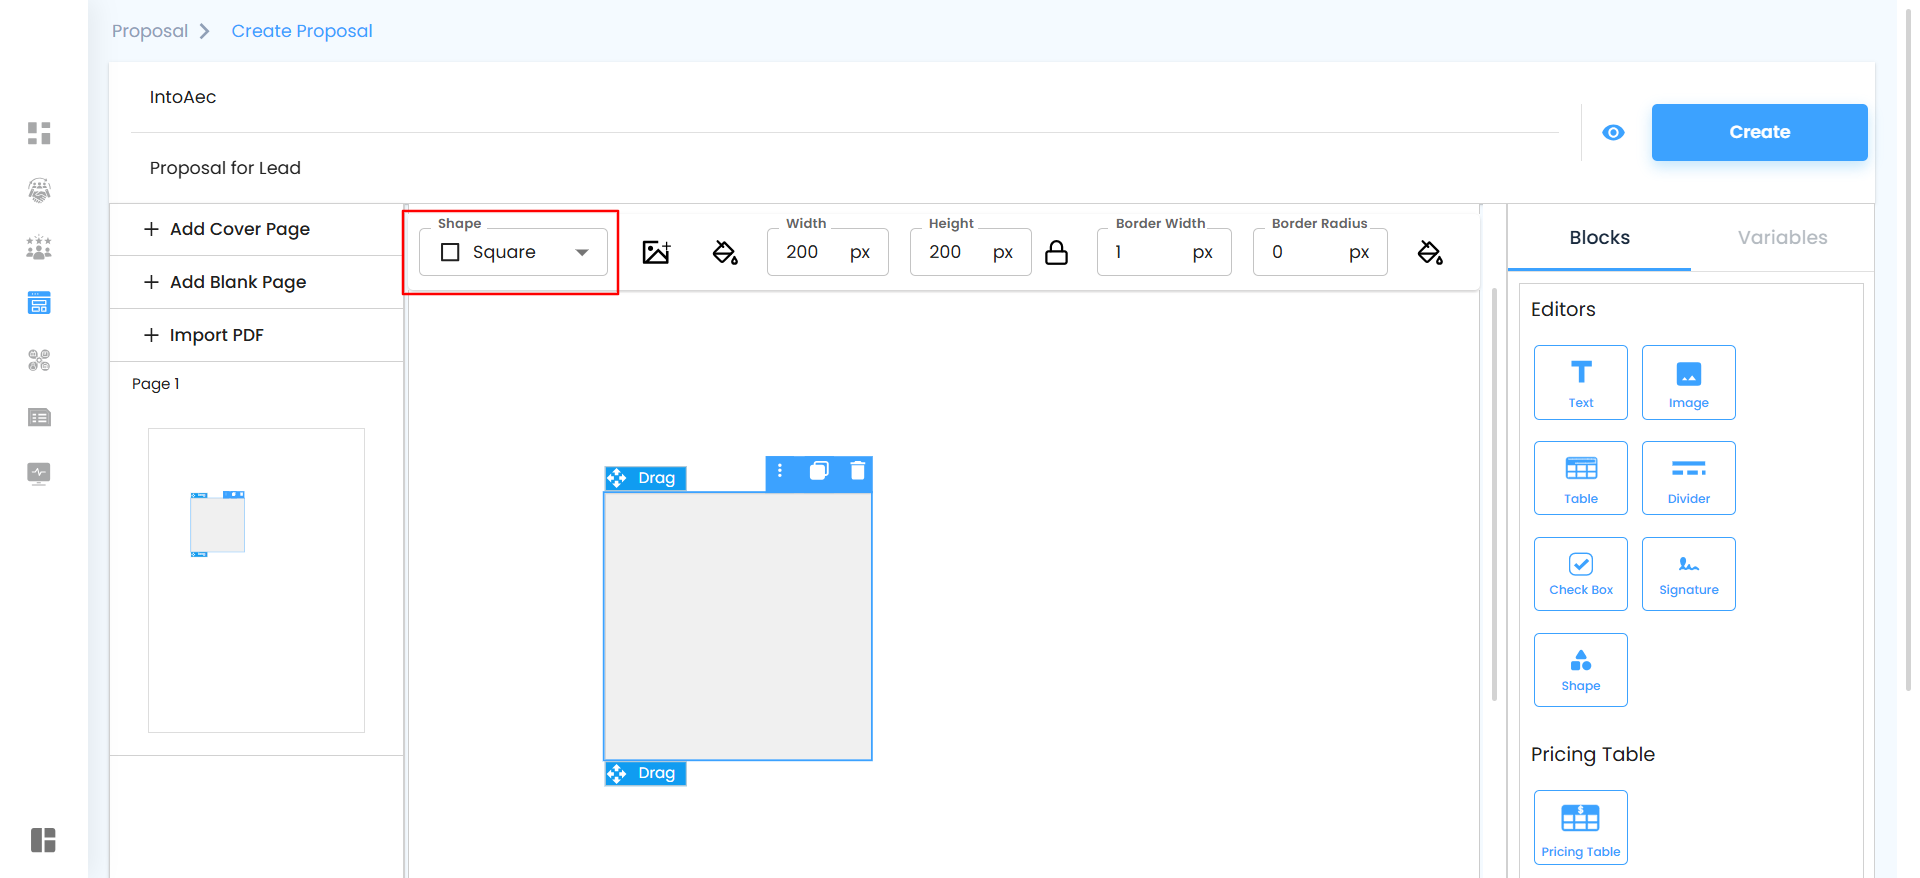Add a Text editor block
The image size is (1920, 878).
click(1581, 382)
